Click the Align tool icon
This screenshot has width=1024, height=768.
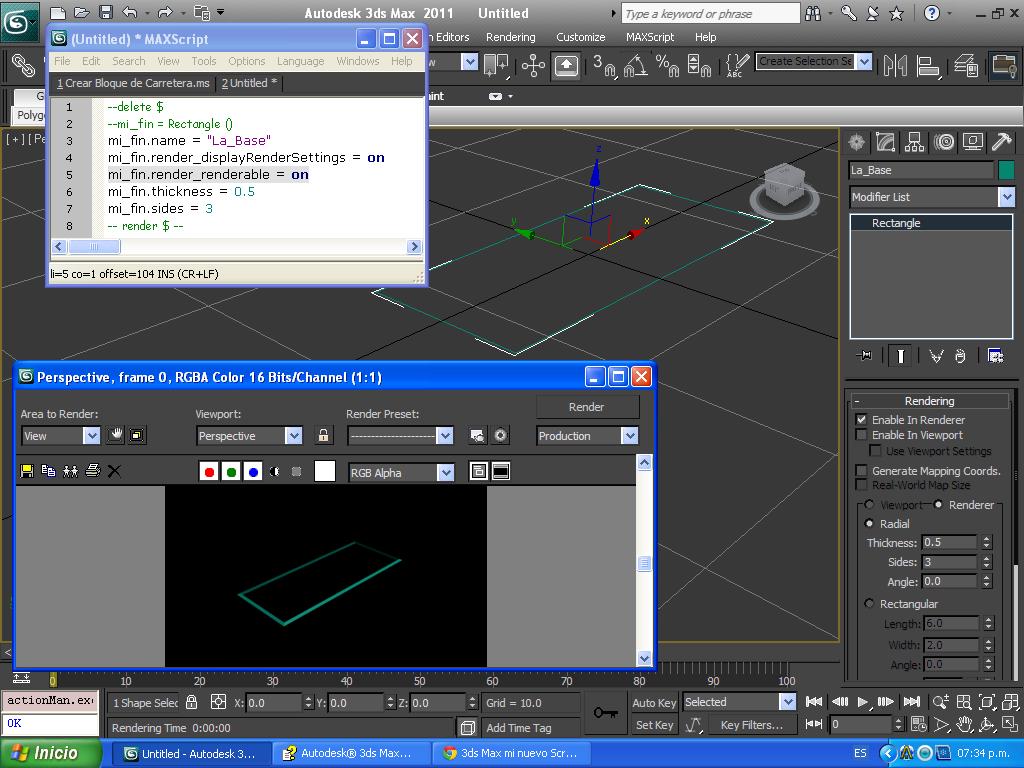click(x=928, y=65)
